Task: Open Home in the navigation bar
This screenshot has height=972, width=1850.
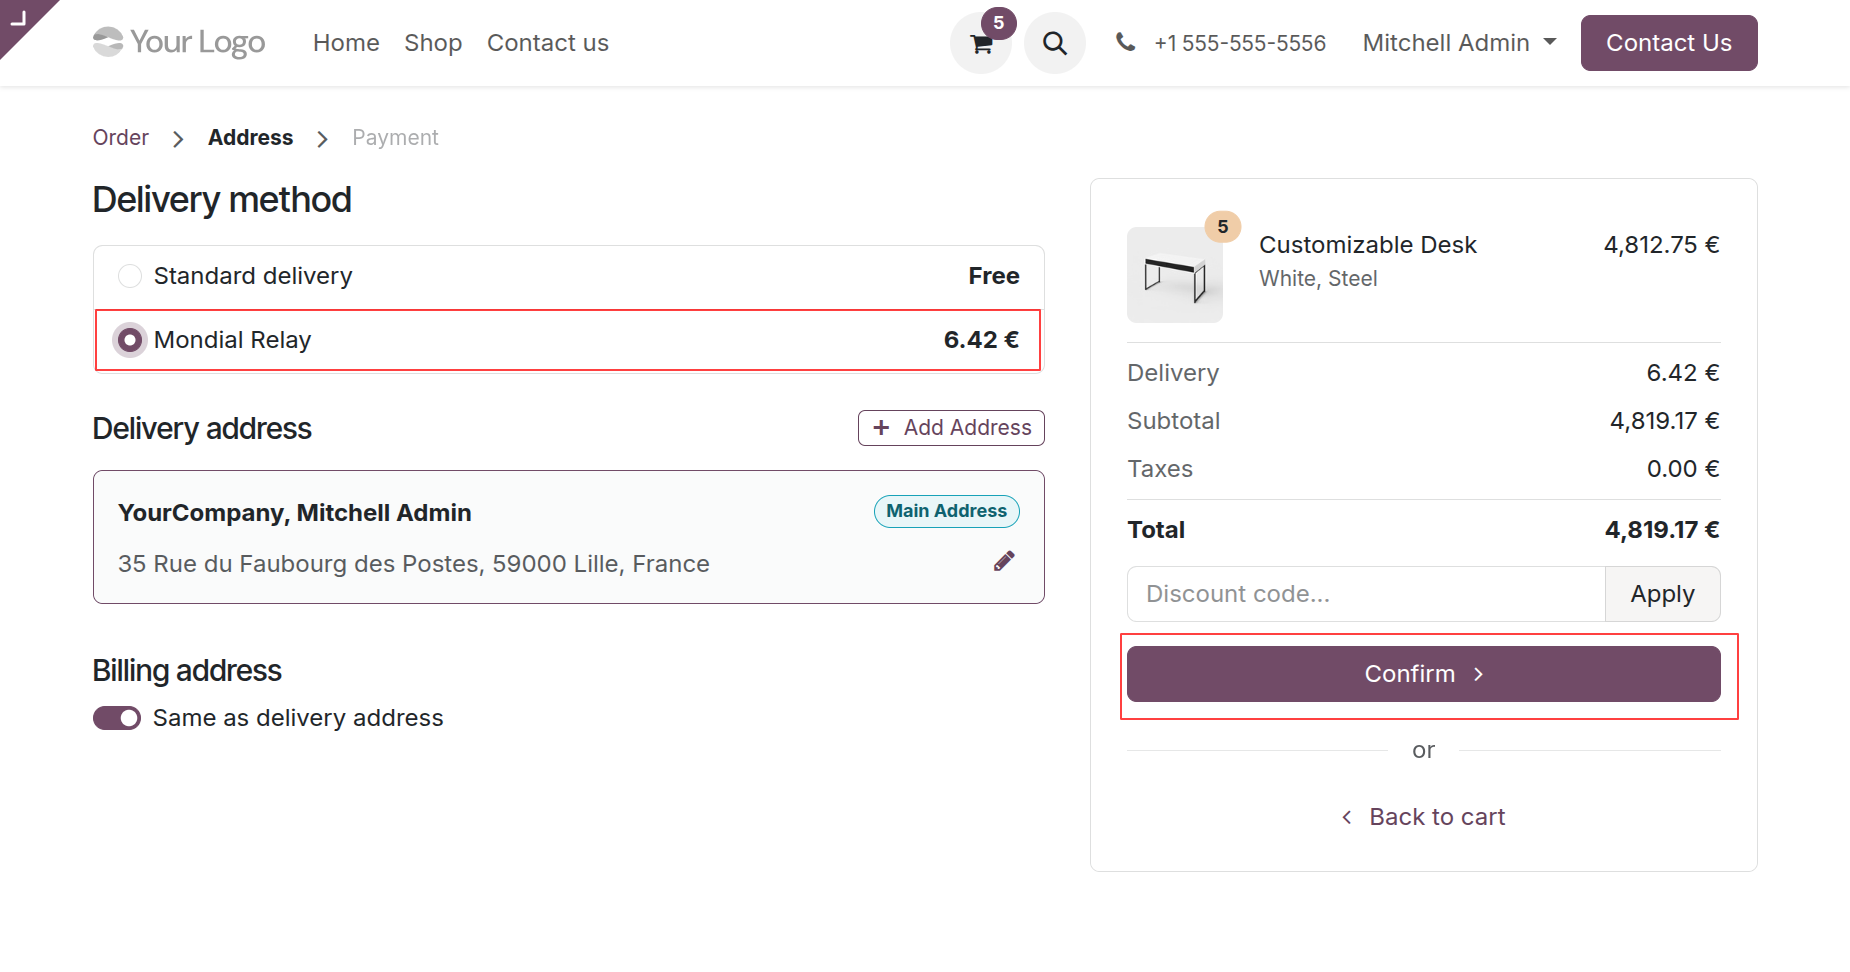Action: [346, 43]
